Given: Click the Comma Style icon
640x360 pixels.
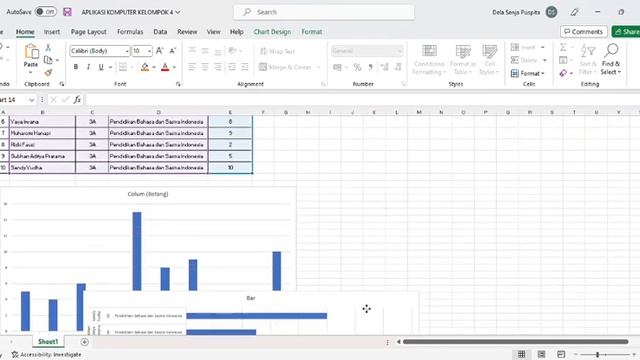Looking at the screenshot, I should coord(370,67).
